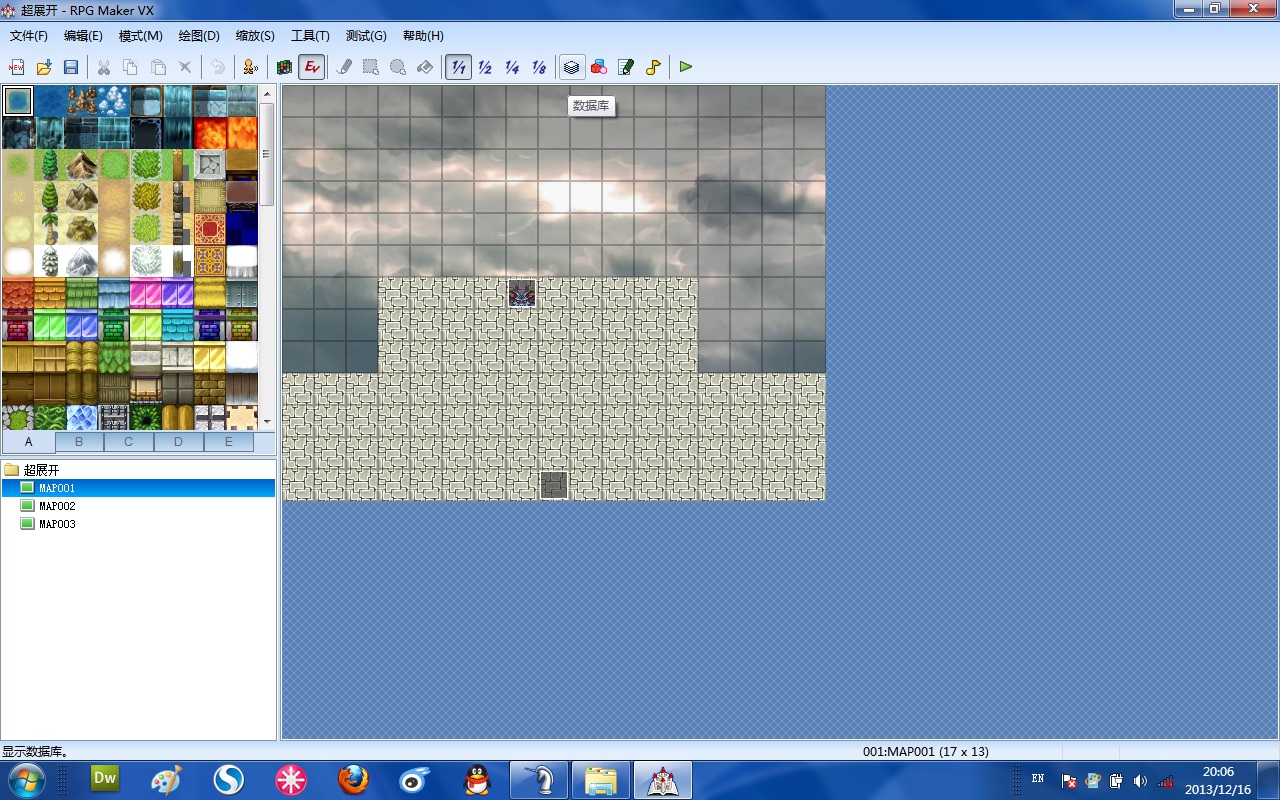
Task: Select the Ellipse drawing tool
Action: [398, 67]
